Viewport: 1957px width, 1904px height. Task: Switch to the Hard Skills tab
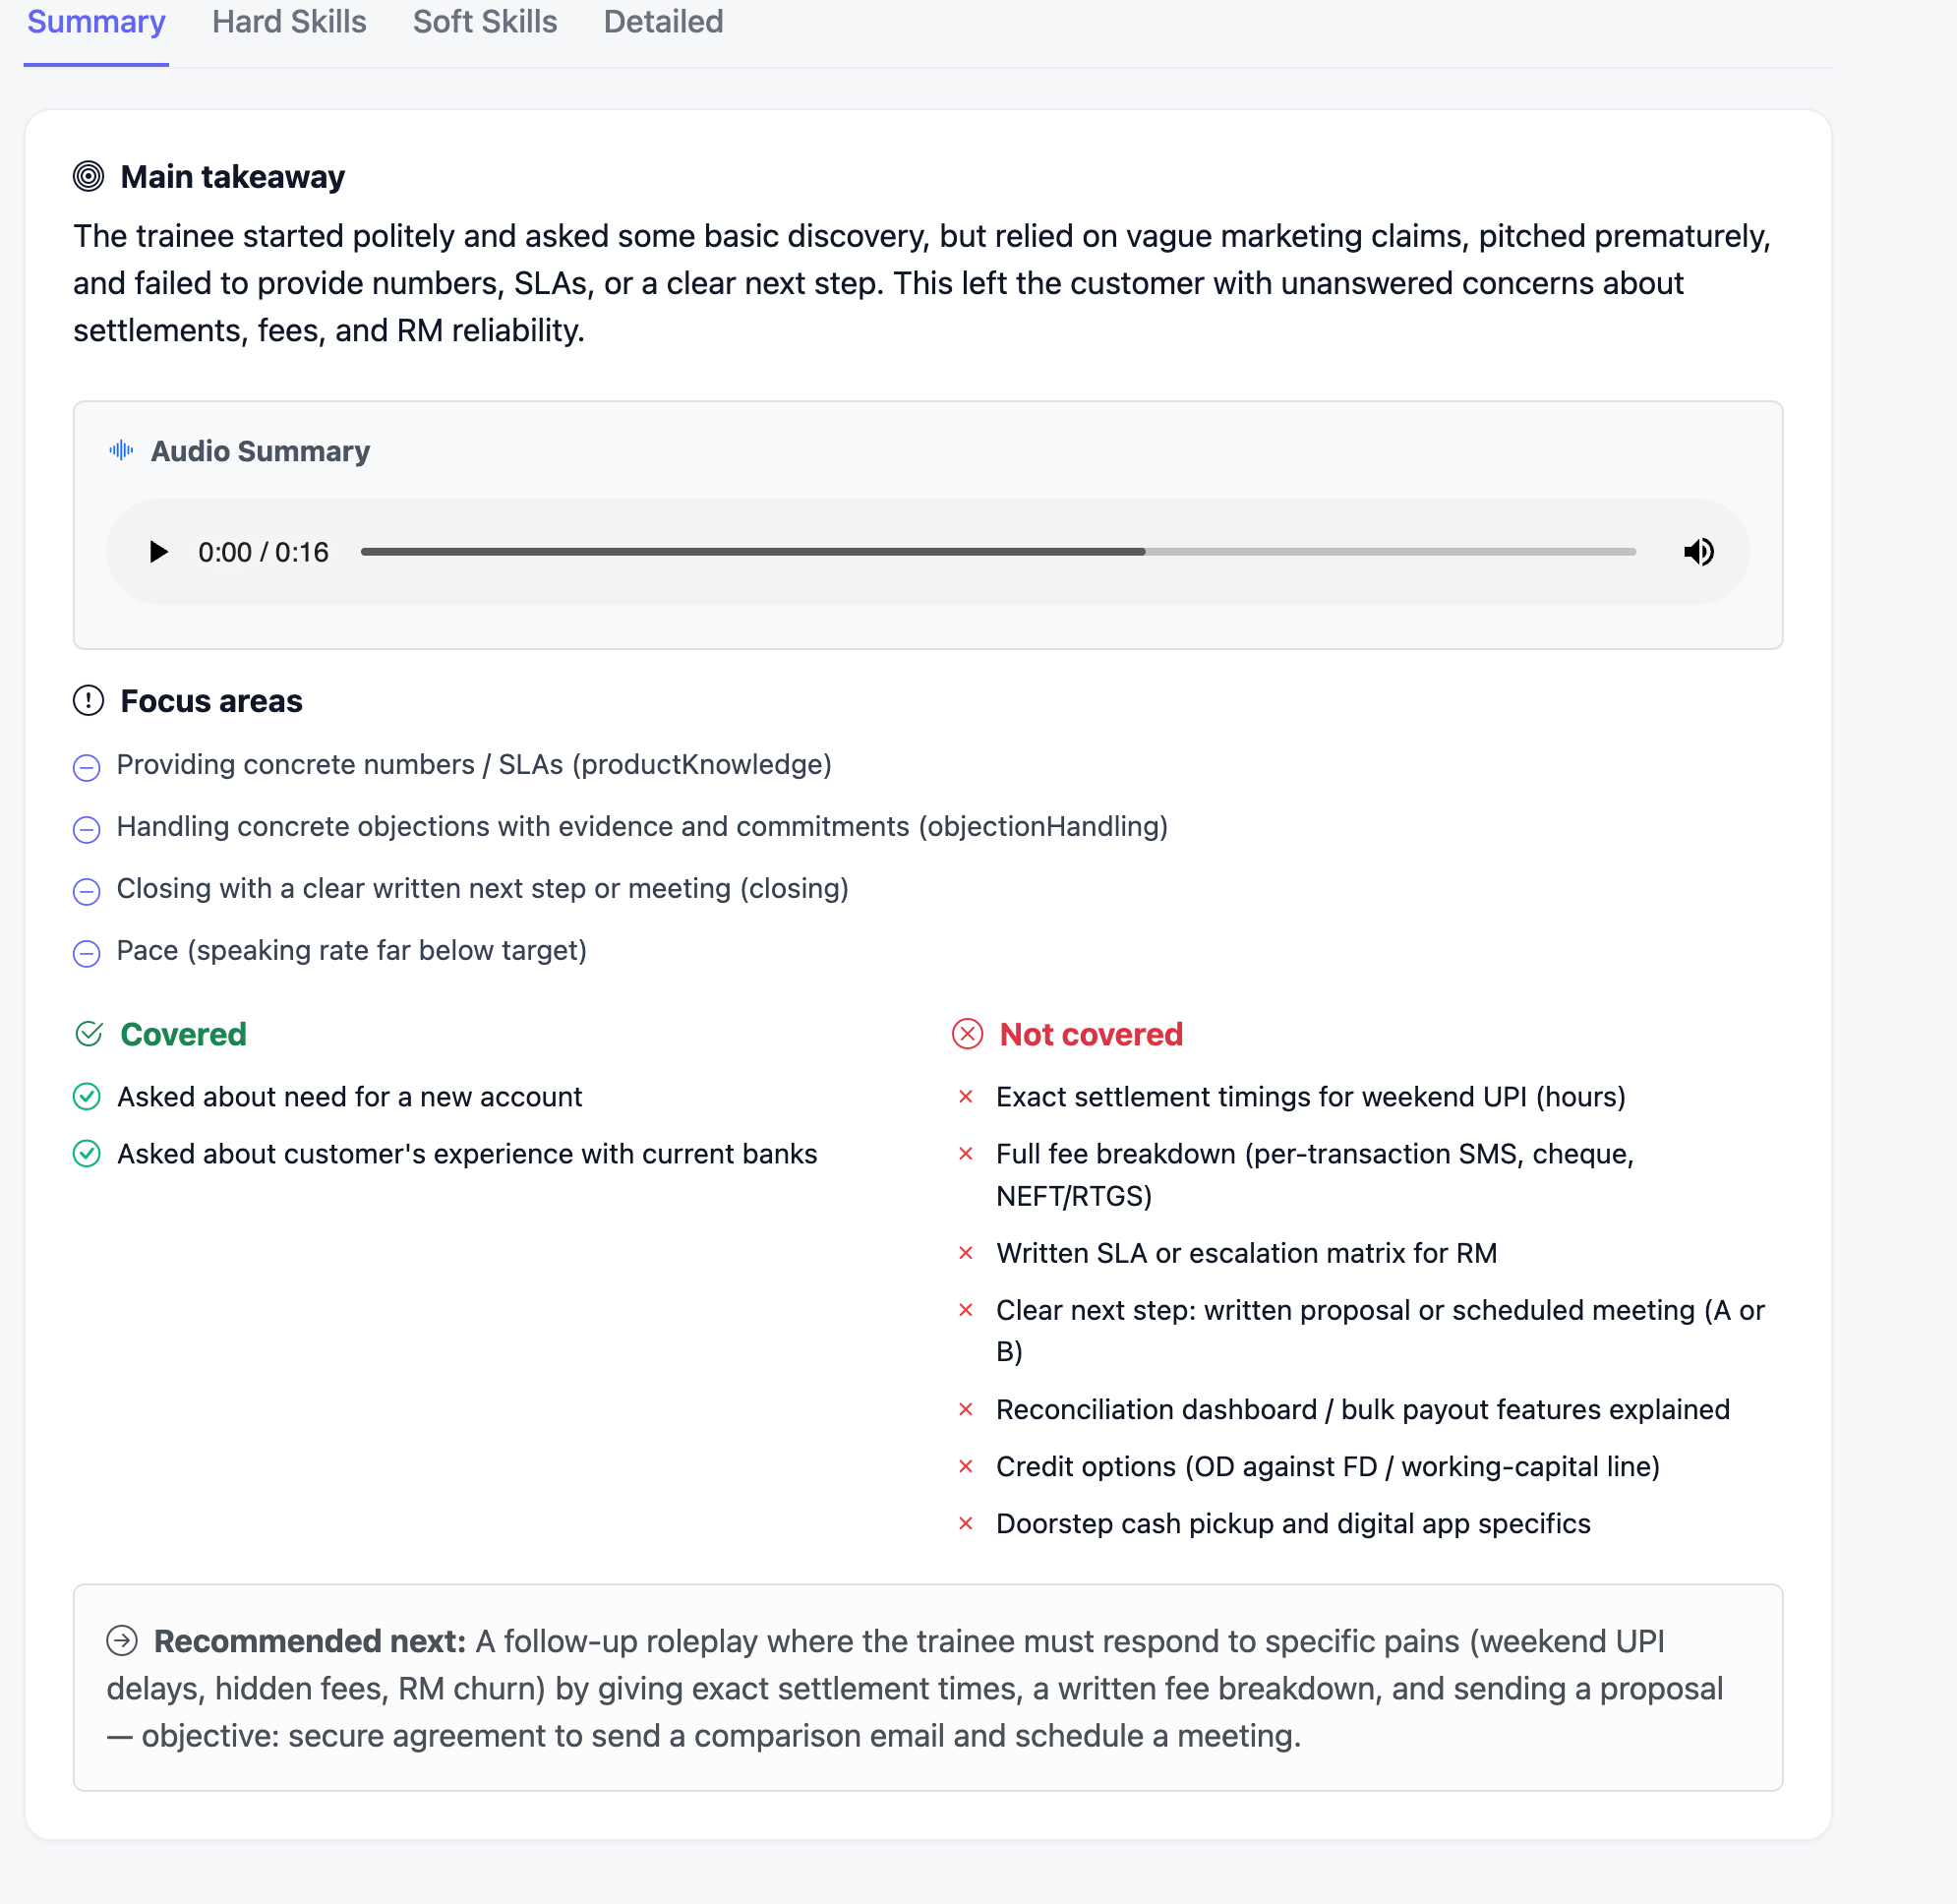pyautogui.click(x=289, y=22)
